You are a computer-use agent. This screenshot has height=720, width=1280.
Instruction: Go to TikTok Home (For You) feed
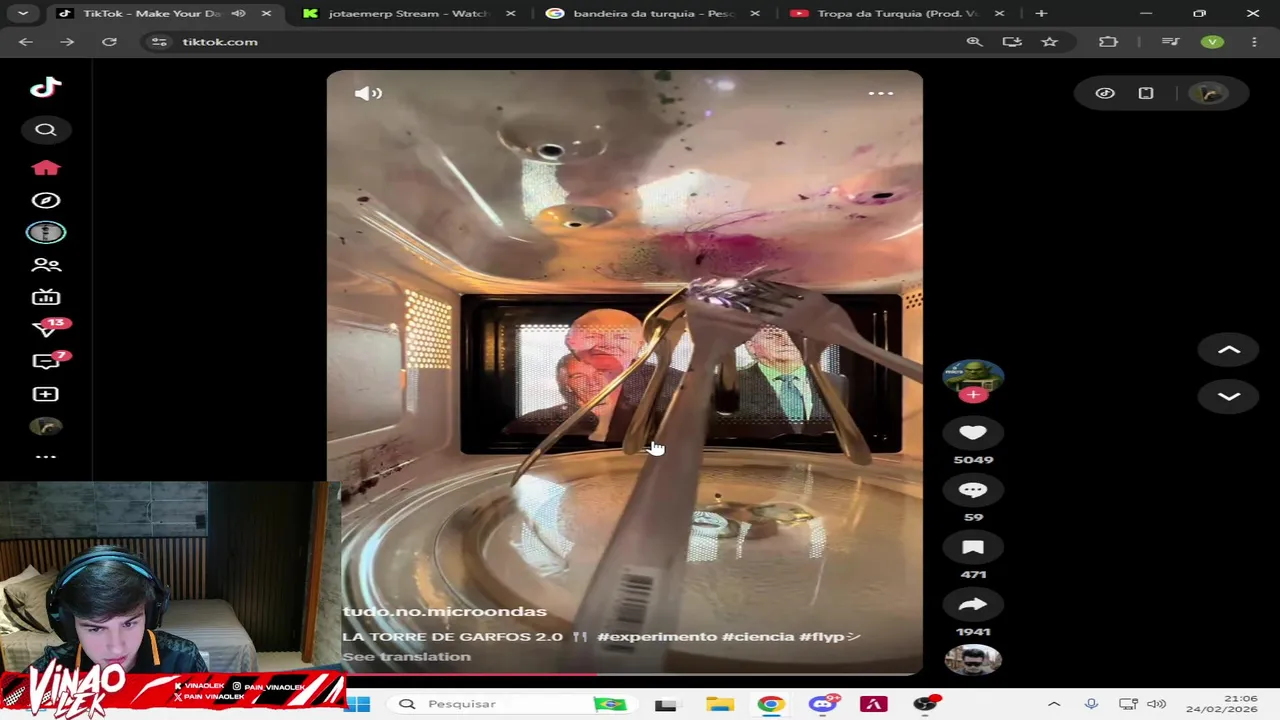point(46,167)
